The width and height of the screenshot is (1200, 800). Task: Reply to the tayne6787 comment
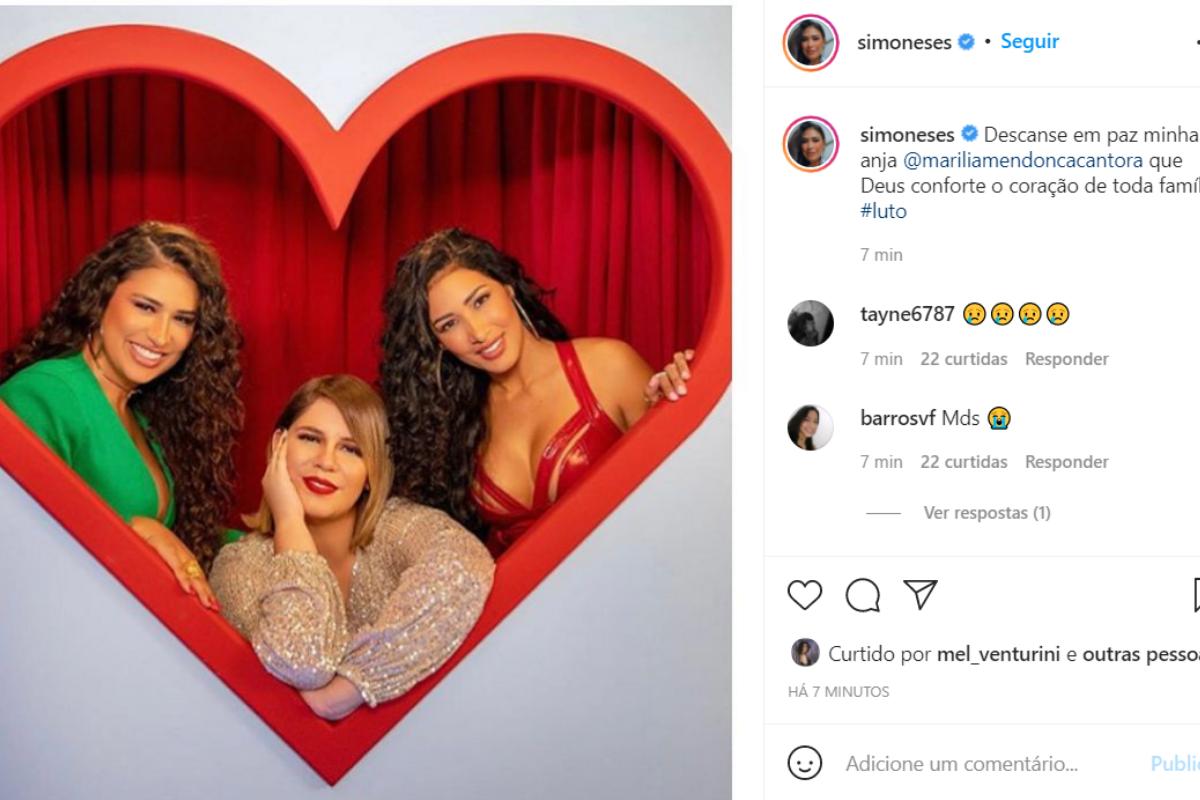point(1066,359)
